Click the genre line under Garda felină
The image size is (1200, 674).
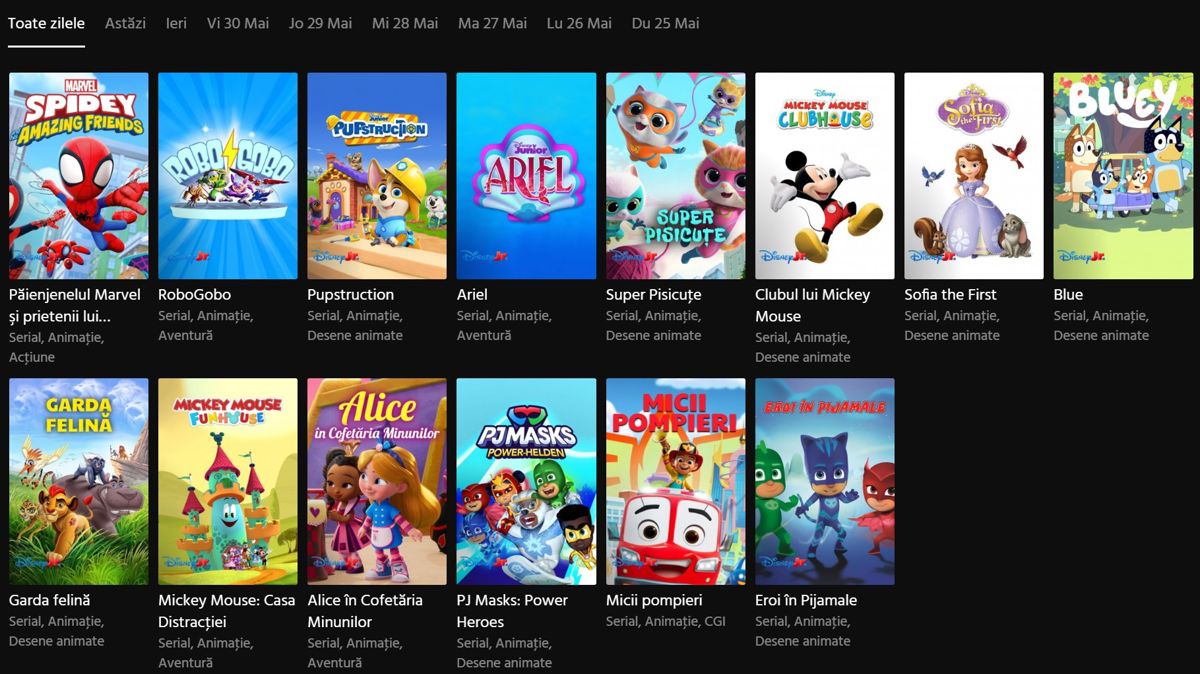[57, 631]
